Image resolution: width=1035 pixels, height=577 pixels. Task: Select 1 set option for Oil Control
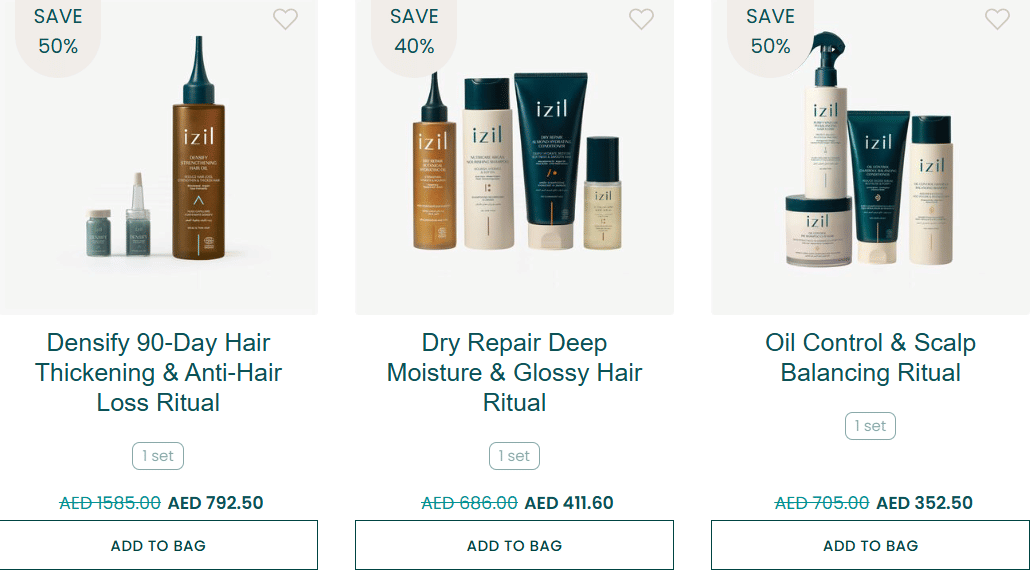click(x=870, y=426)
